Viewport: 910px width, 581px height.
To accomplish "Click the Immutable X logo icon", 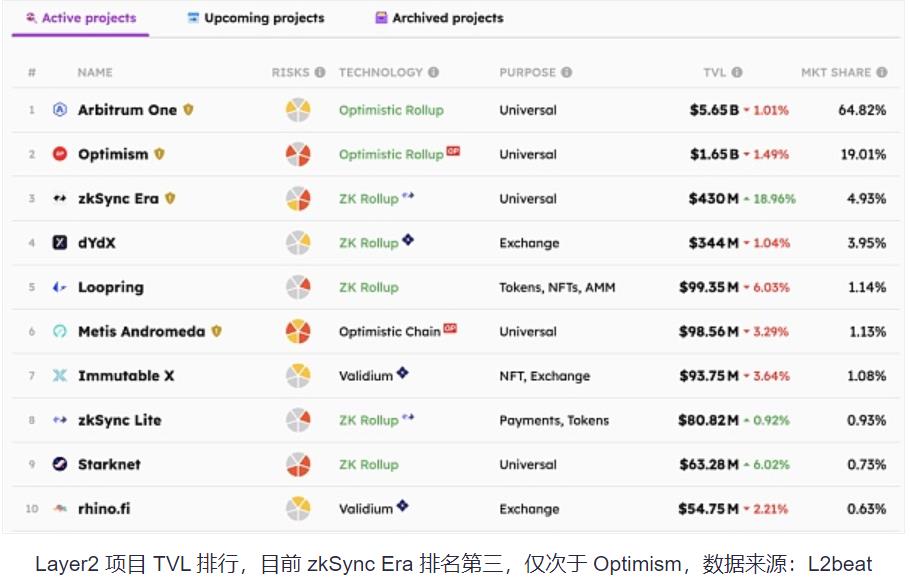I will click(60, 376).
